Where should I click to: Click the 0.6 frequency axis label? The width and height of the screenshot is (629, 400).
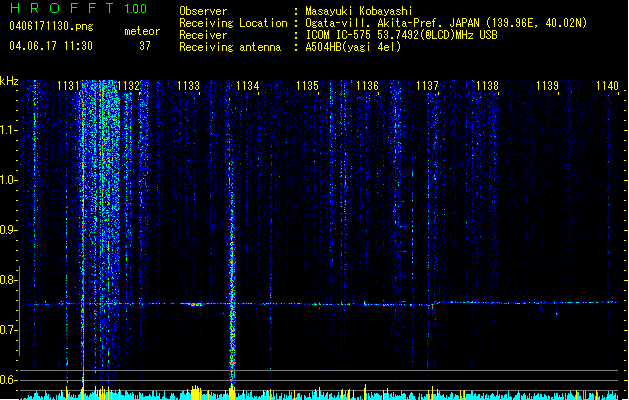(9, 380)
